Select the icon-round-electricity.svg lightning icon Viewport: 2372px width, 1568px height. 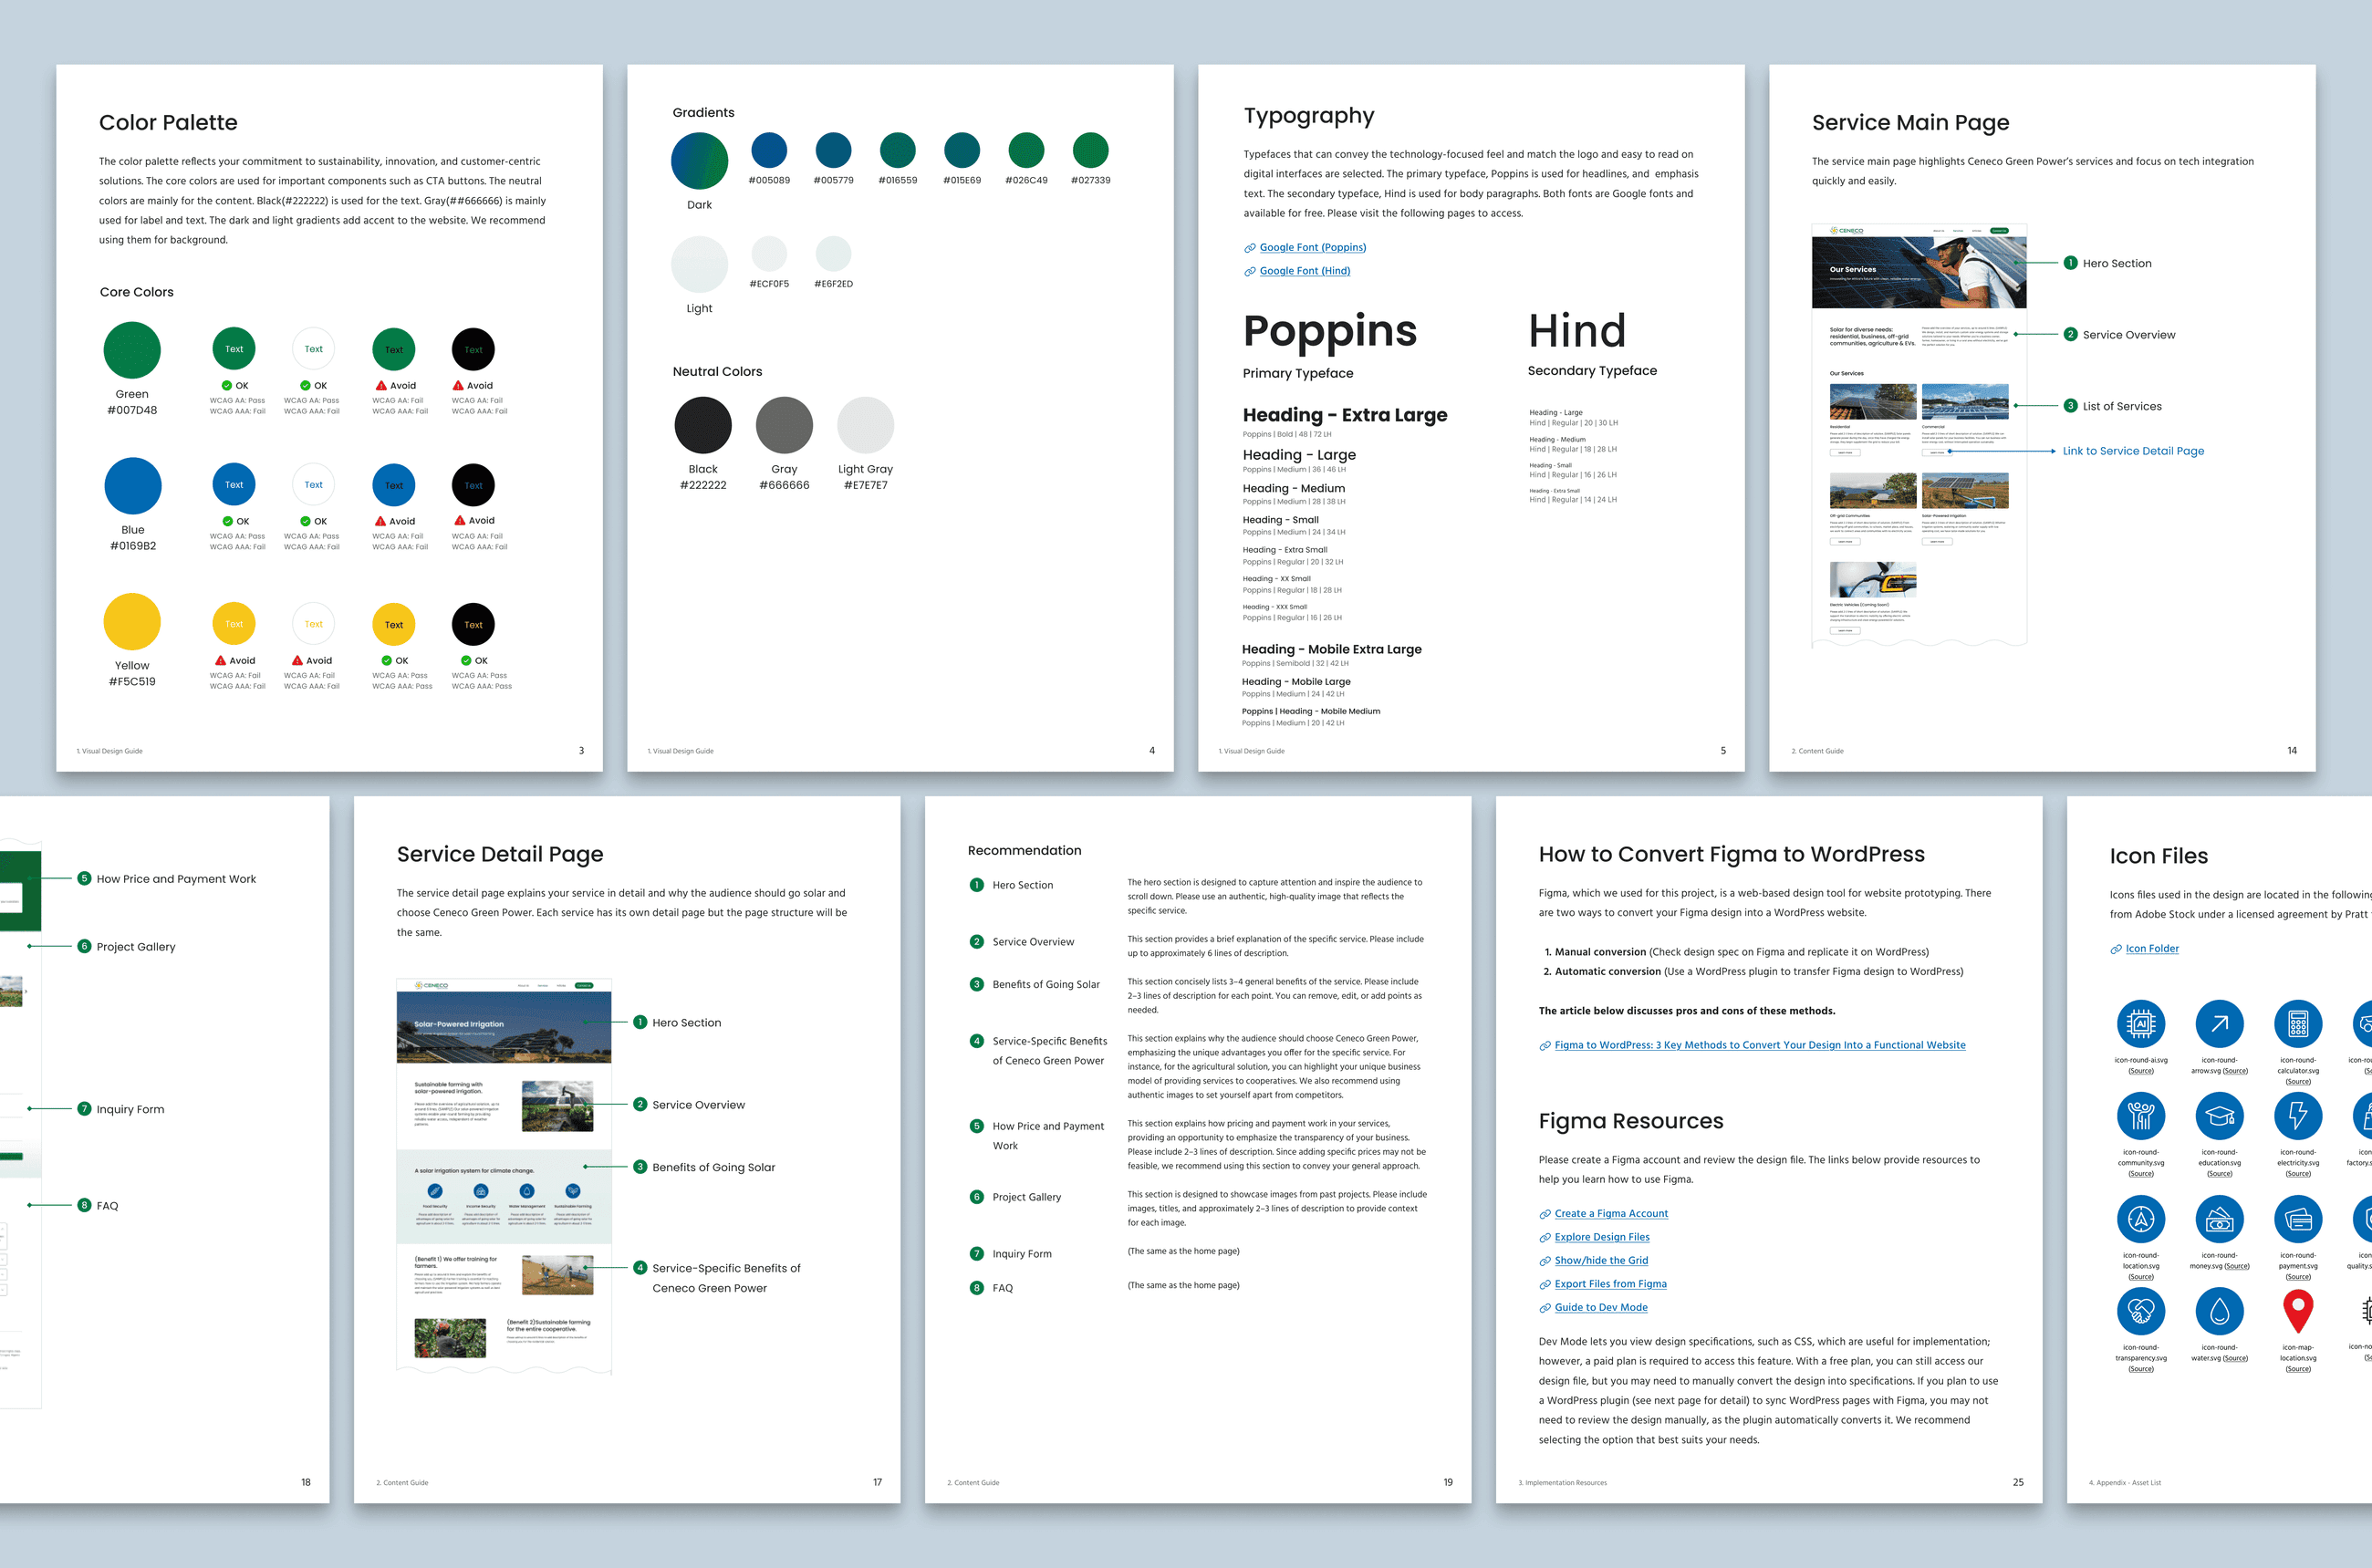(2298, 1115)
